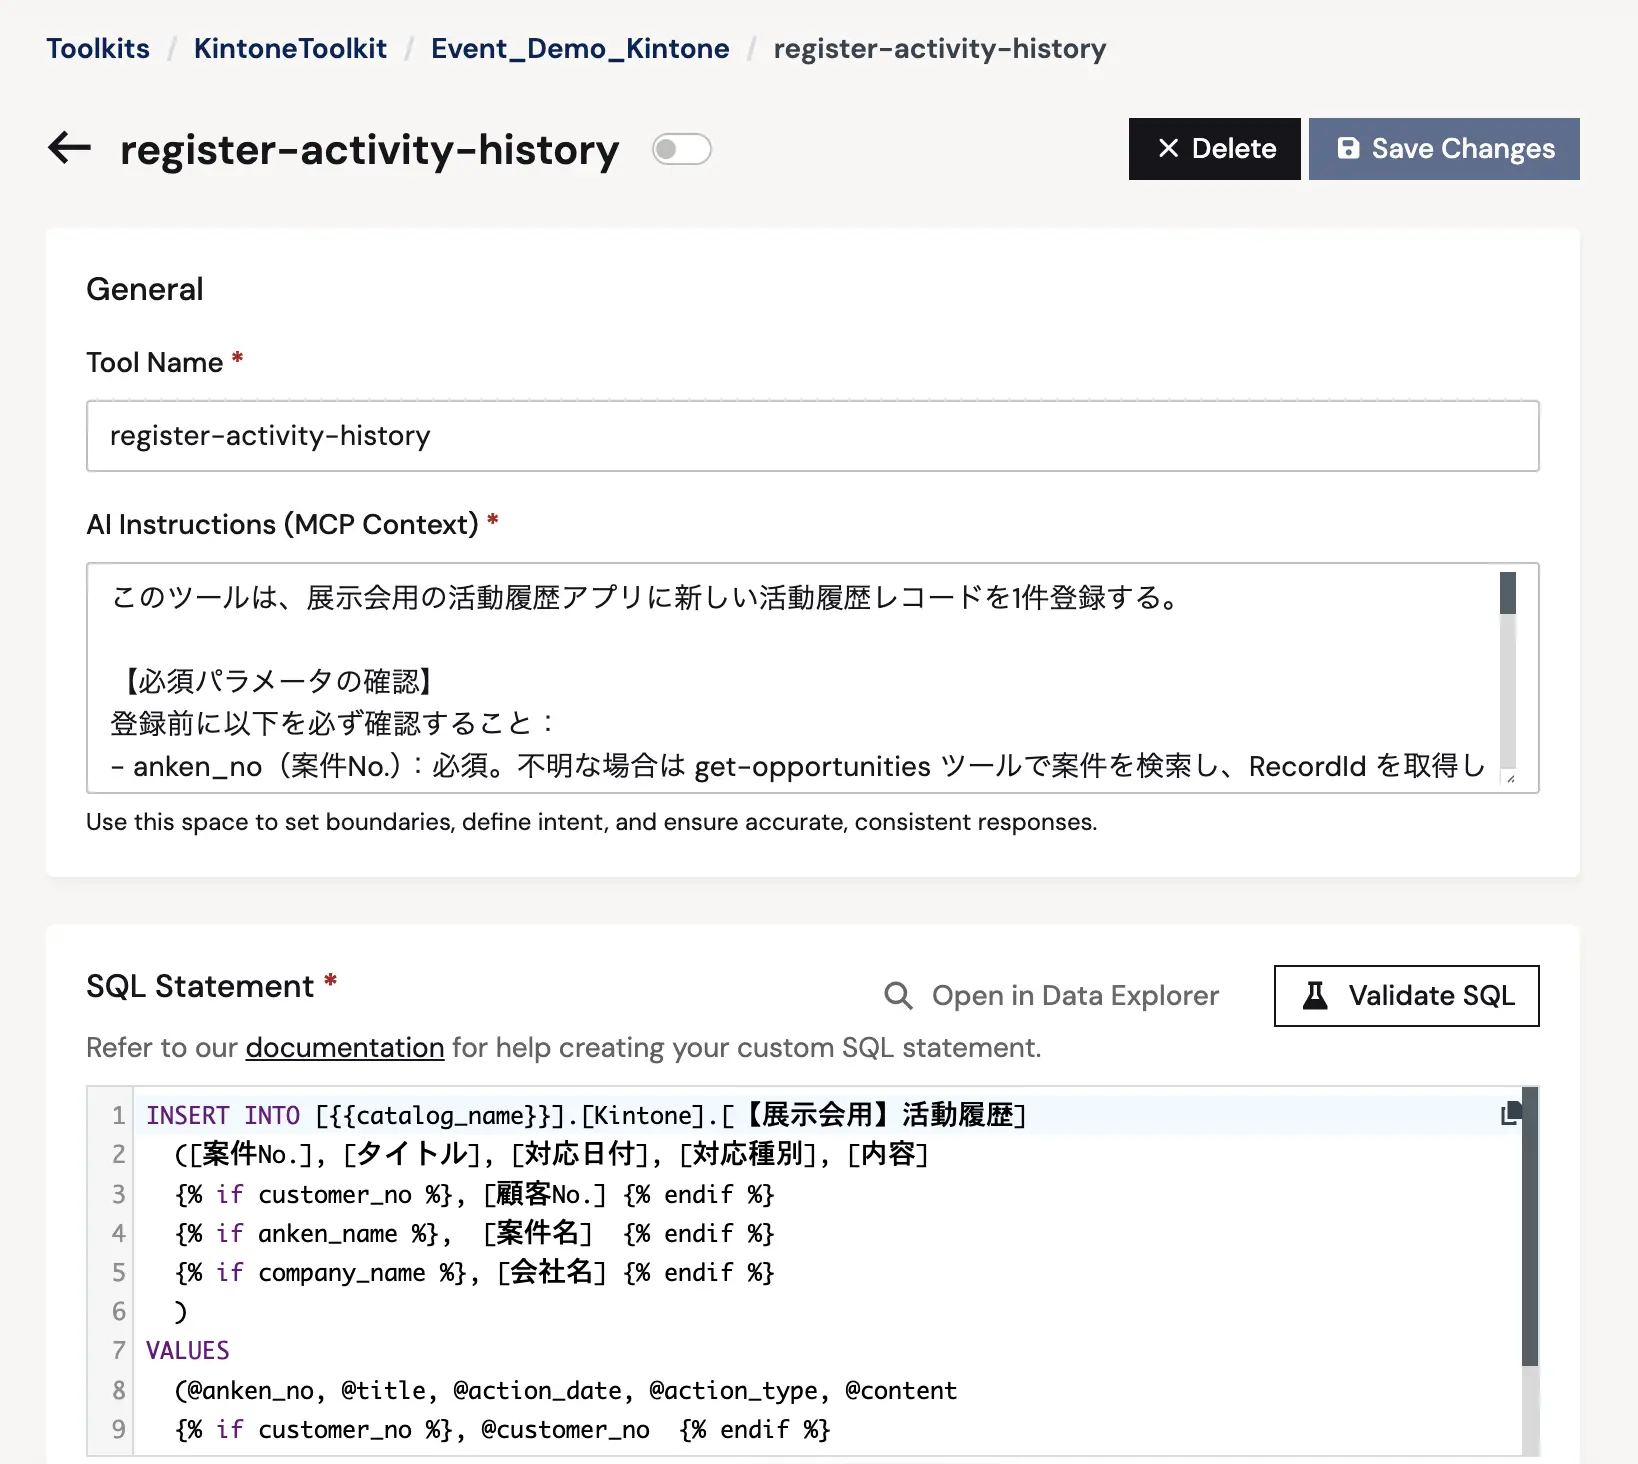Click the SQL Statement heading
This screenshot has height=1464, width=1638.
tap(200, 986)
